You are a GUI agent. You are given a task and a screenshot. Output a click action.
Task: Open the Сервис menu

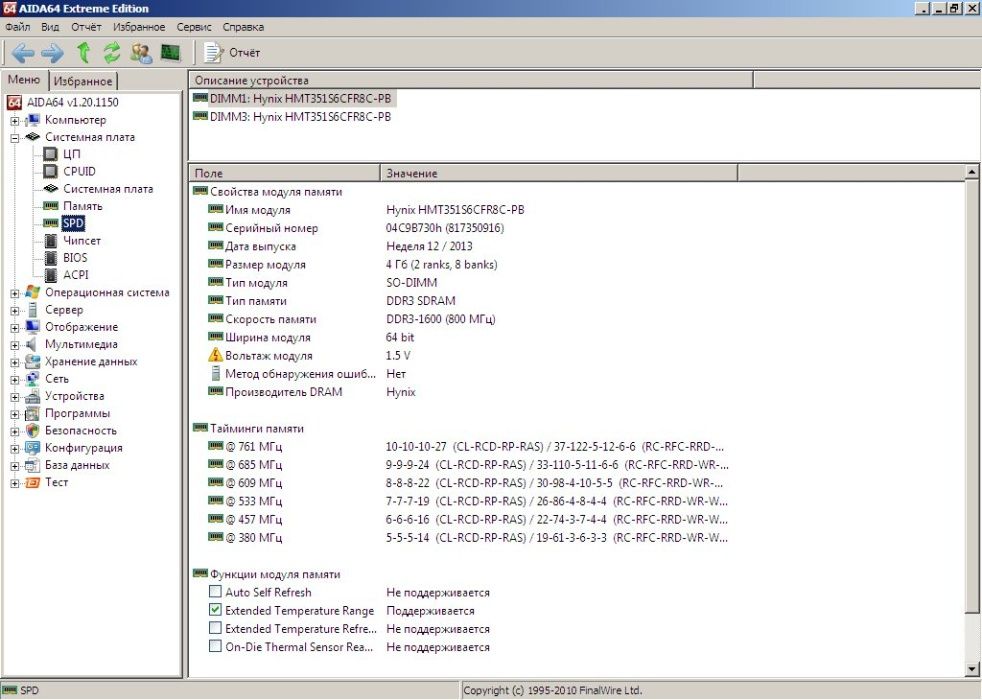[x=194, y=27]
